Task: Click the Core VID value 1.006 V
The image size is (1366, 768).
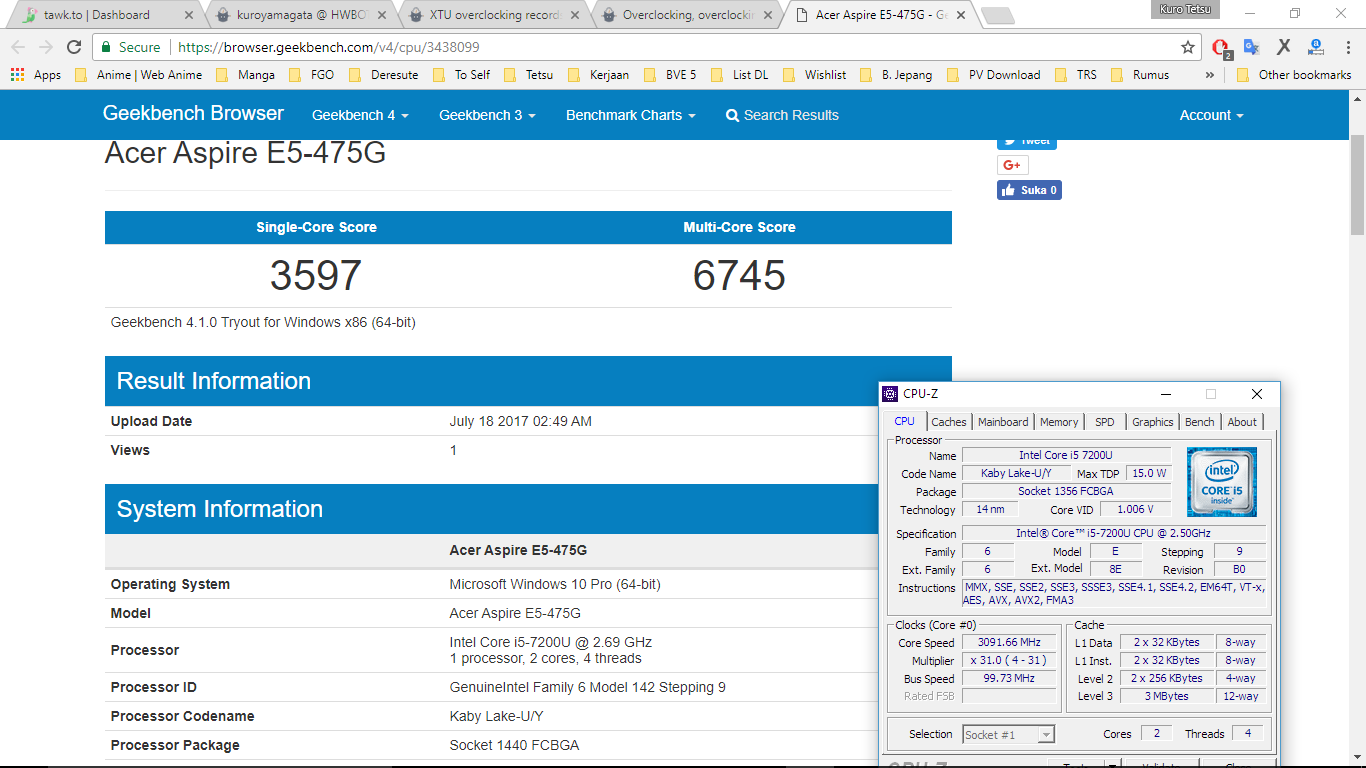Action: pyautogui.click(x=1135, y=509)
